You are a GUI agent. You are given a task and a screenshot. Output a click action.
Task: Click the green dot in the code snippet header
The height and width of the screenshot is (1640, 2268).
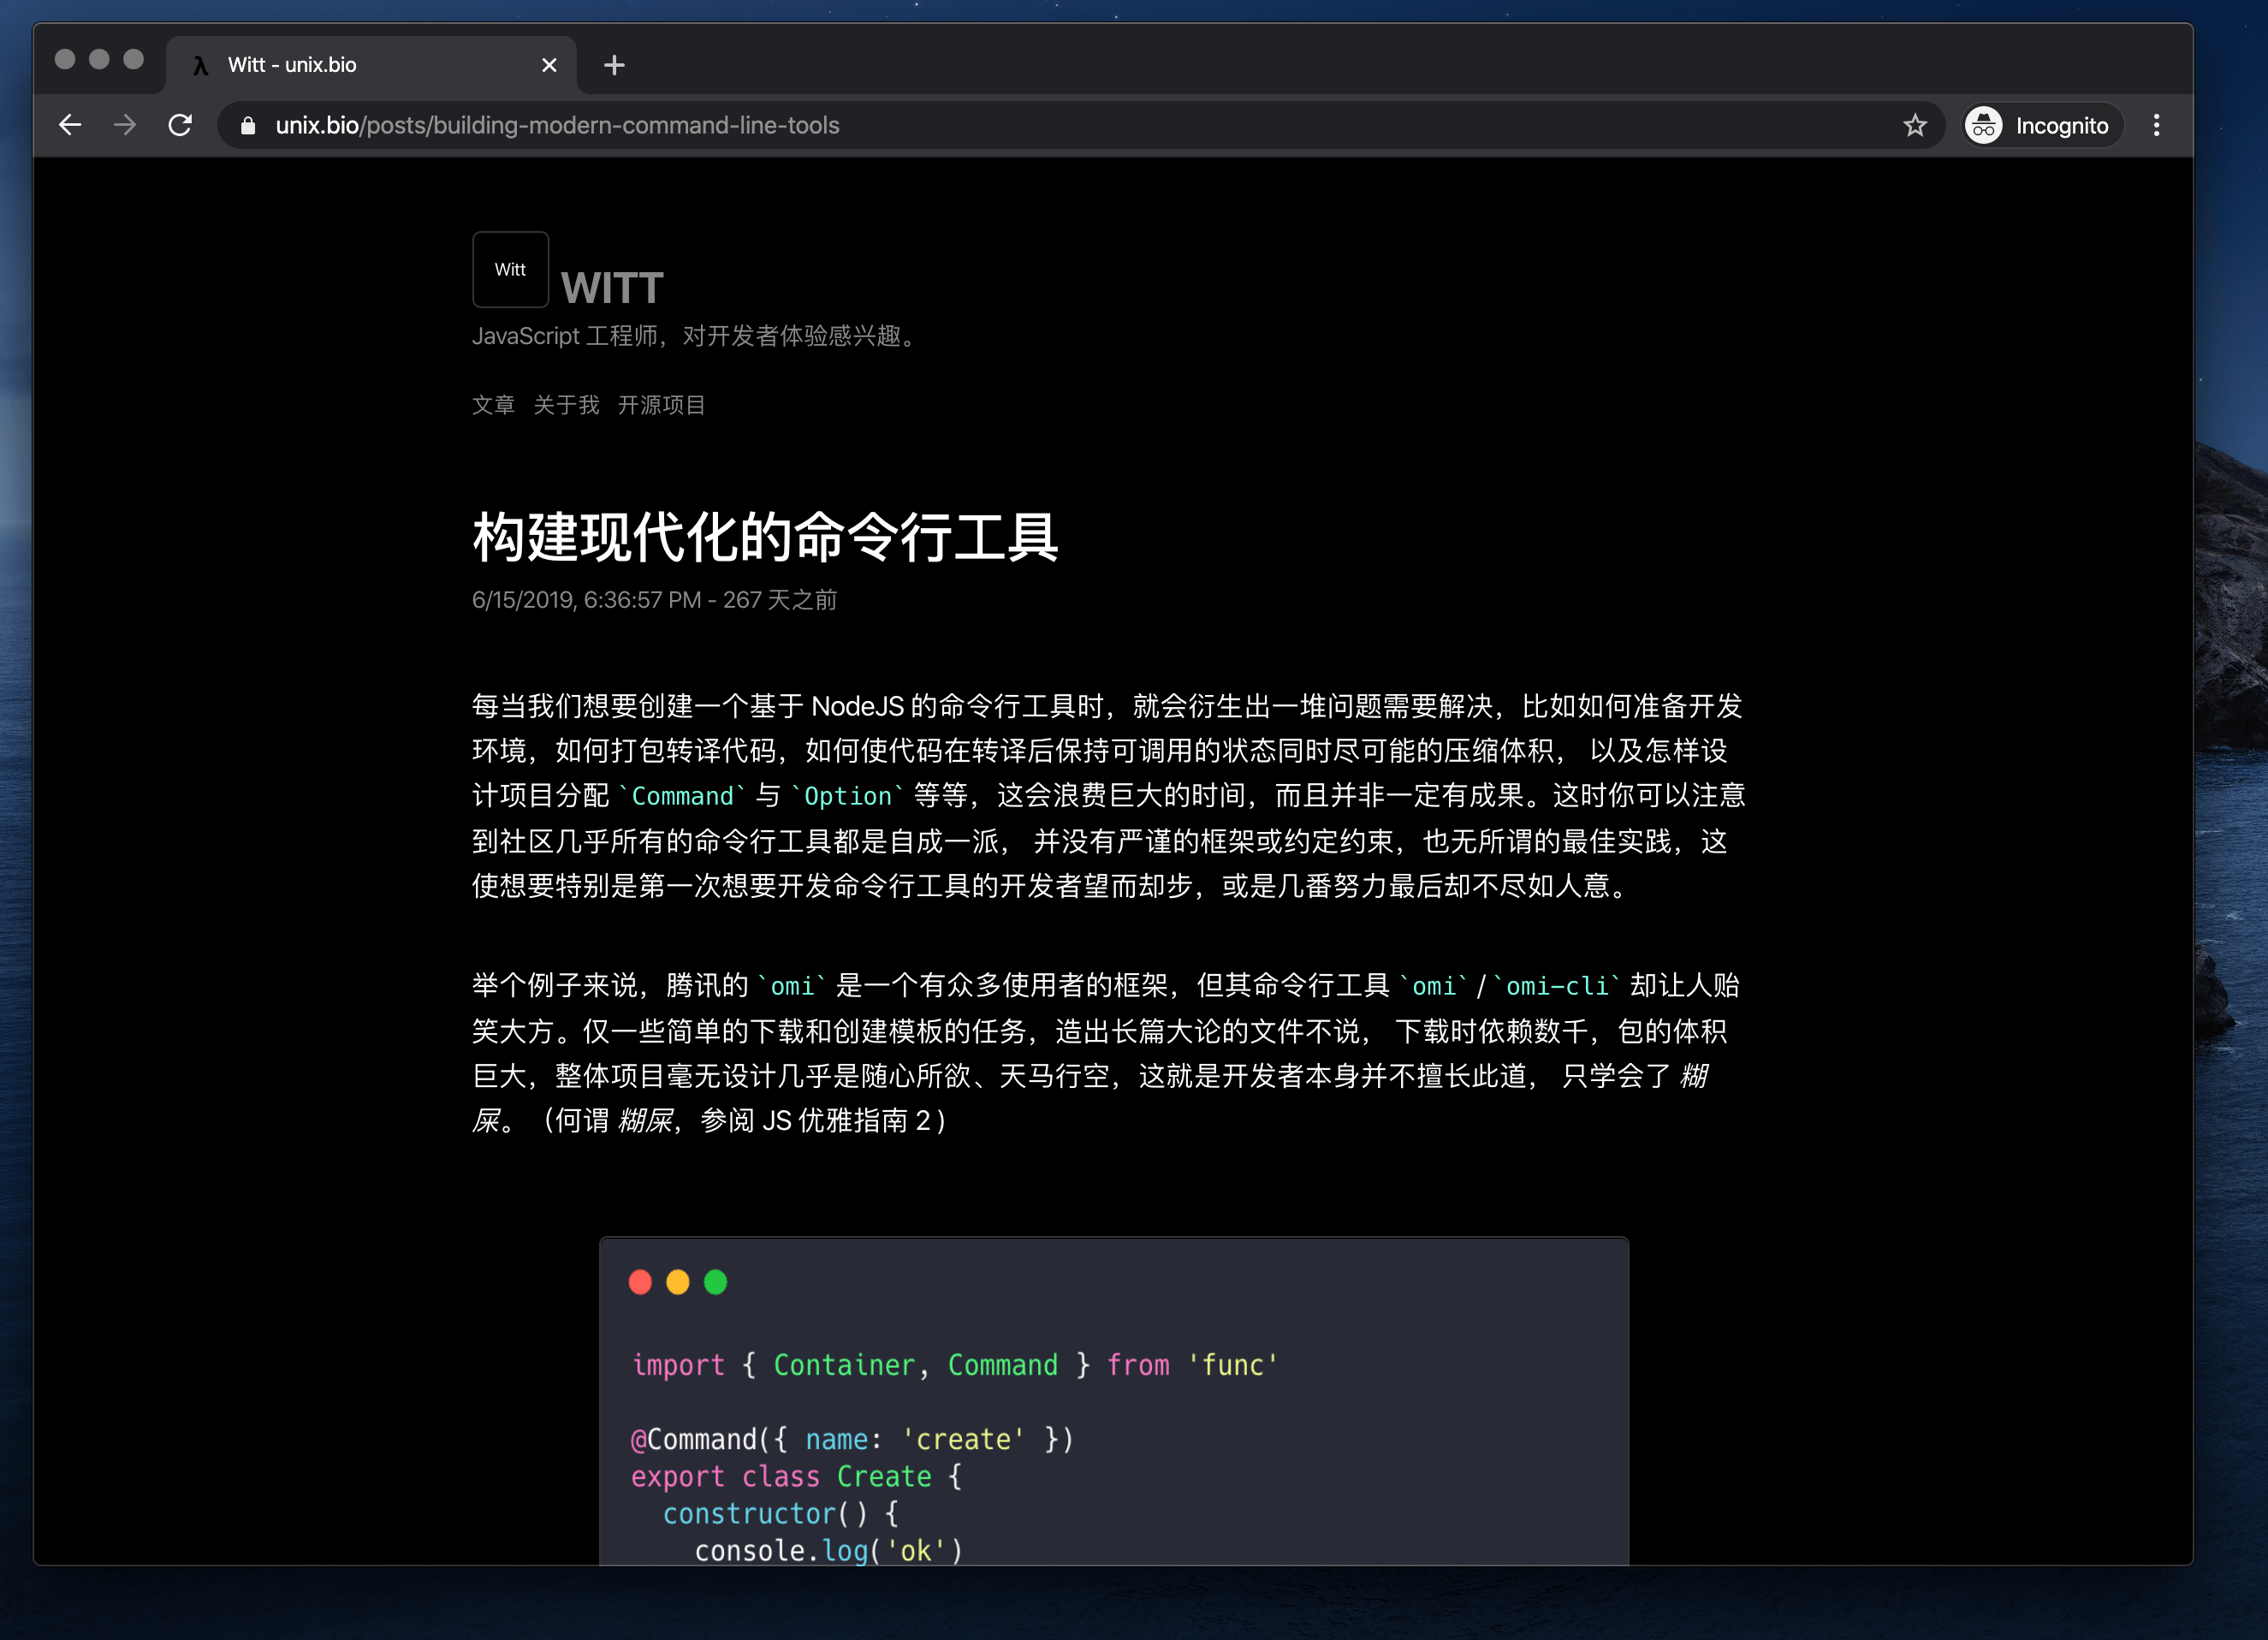pos(716,1281)
